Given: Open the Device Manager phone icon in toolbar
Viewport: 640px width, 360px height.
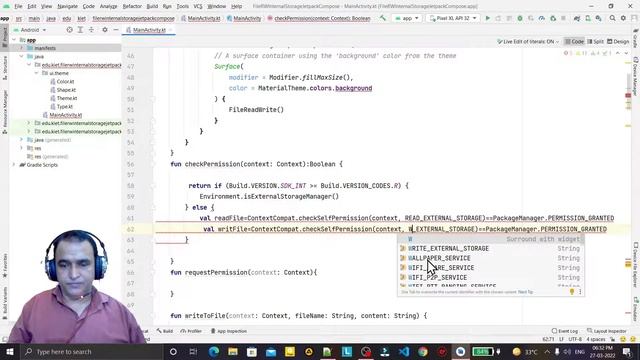Looking at the screenshot, I should [588, 18].
